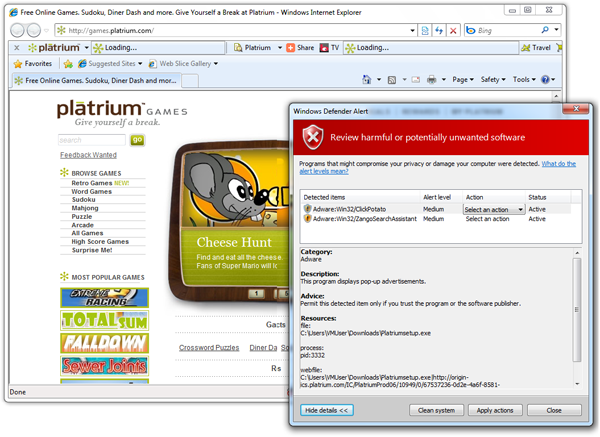Click the Retro Games link
Viewport: 600px width, 437px height.
pos(92,183)
